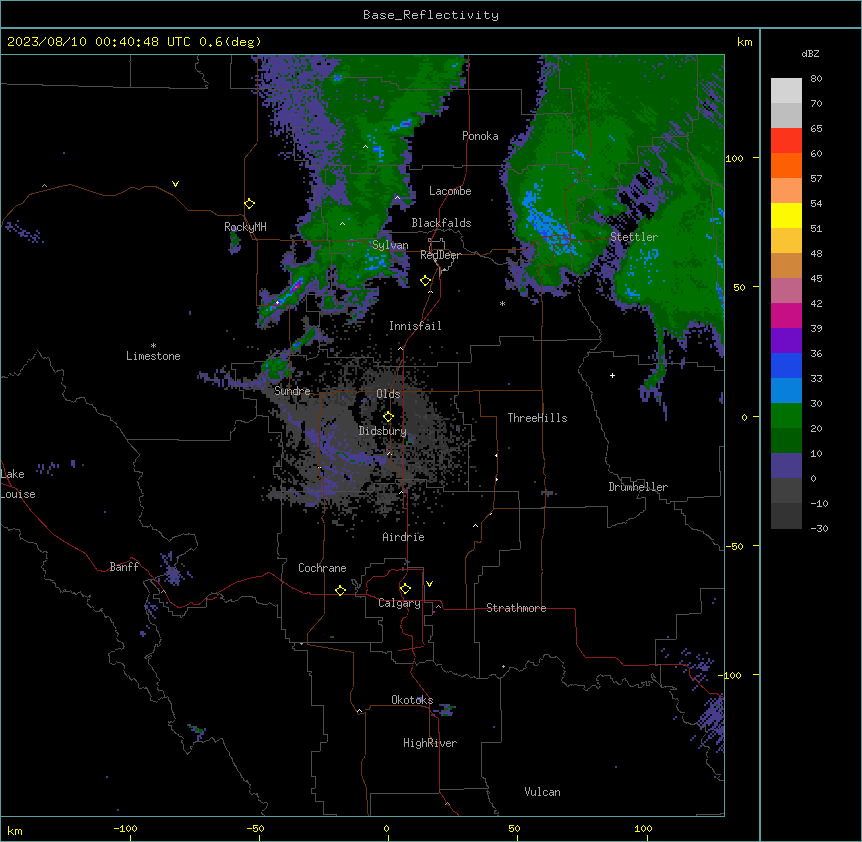Image resolution: width=862 pixels, height=842 pixels.
Task: Click the Base_Reflectivity title text
Action: point(431,15)
